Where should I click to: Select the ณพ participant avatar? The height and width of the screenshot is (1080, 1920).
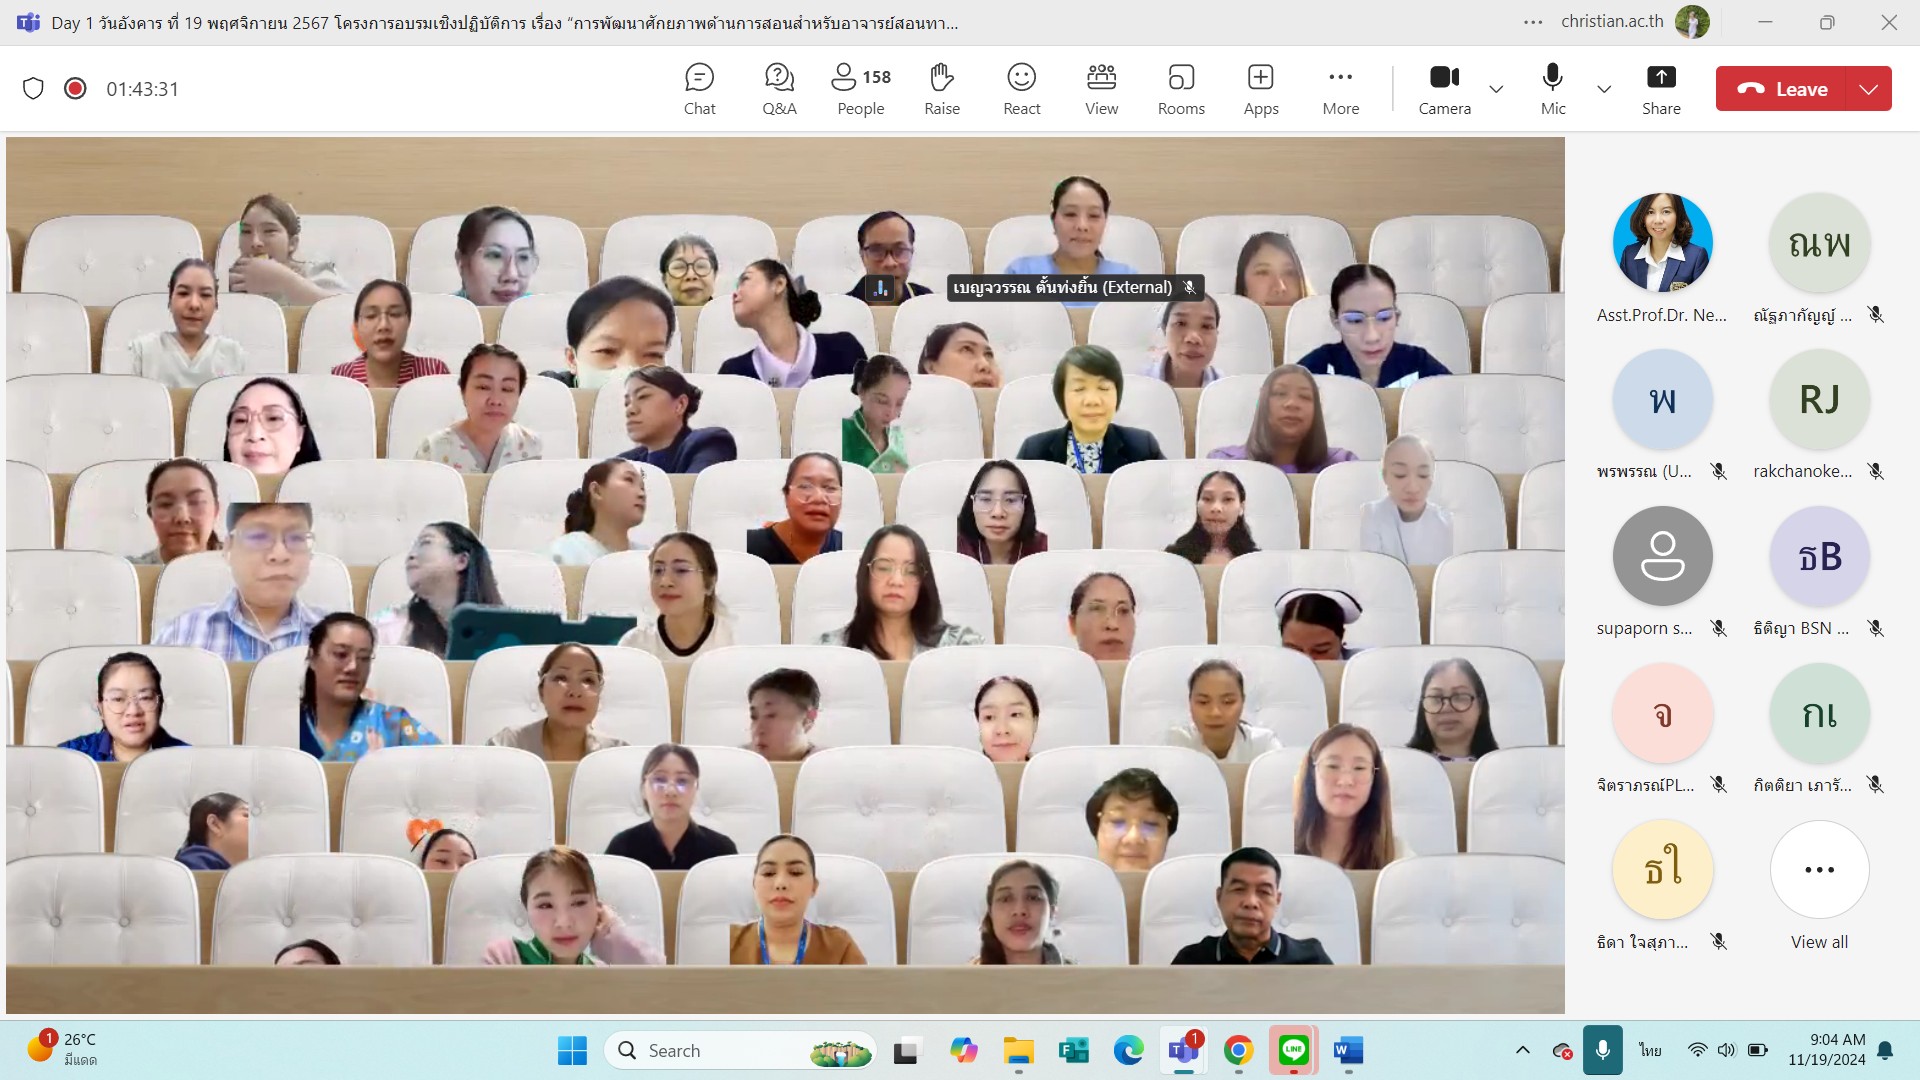tap(1819, 243)
